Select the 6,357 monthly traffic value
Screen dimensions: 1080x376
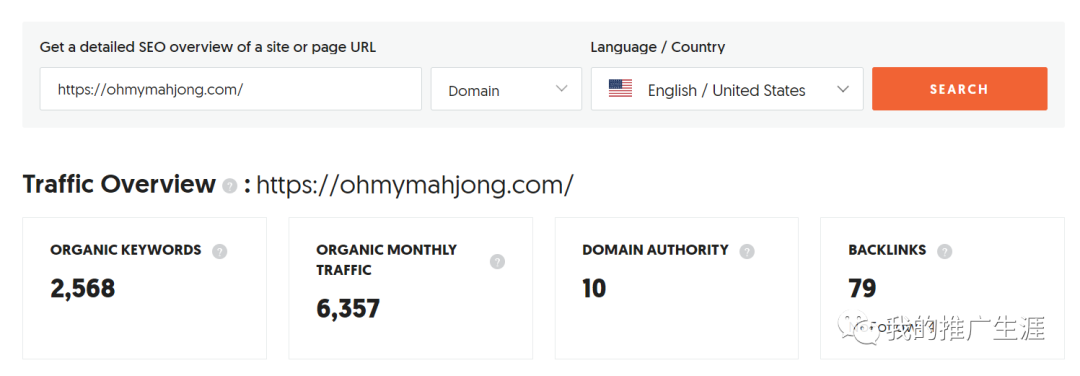point(348,309)
